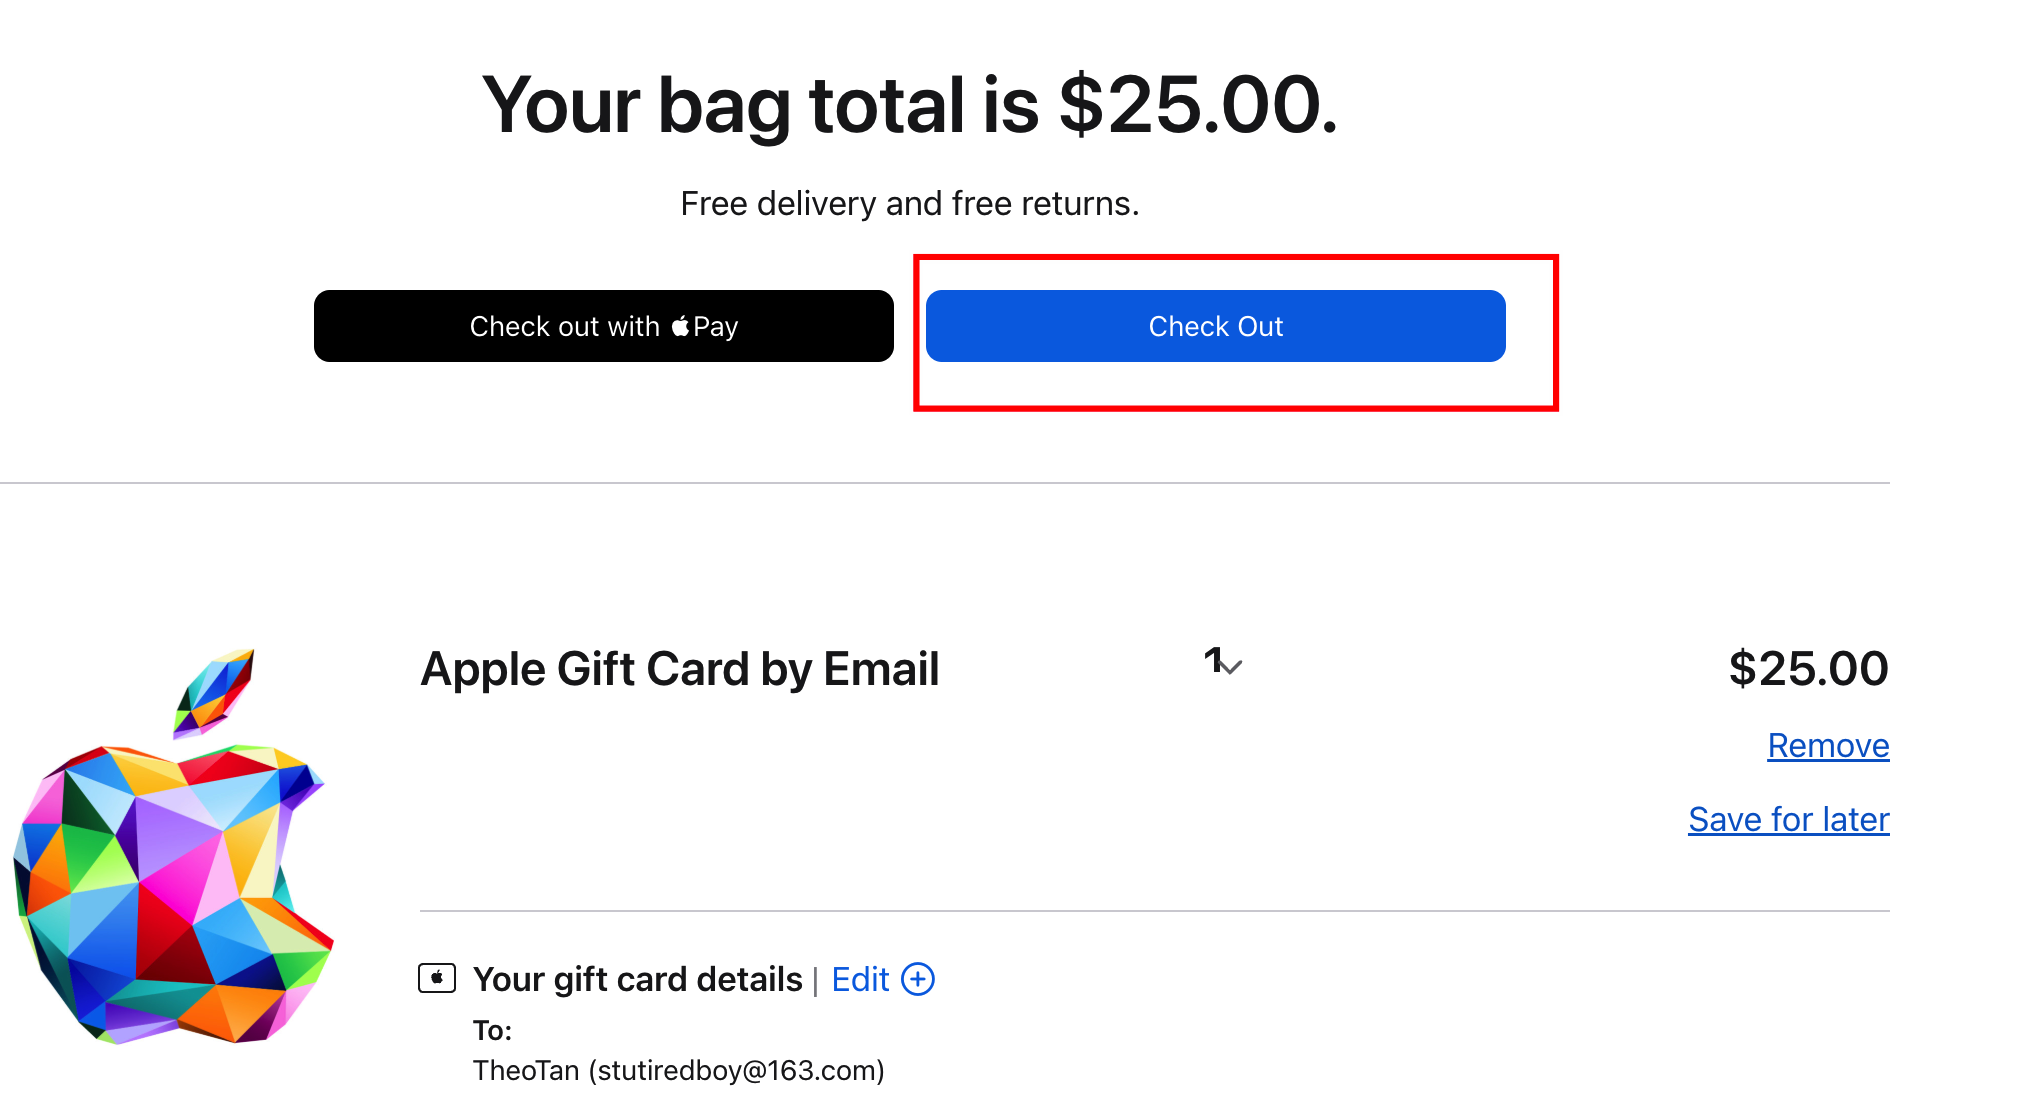Image resolution: width=2022 pixels, height=1104 pixels.
Task: Click the plus circle icon next to Edit
Action: [918, 979]
